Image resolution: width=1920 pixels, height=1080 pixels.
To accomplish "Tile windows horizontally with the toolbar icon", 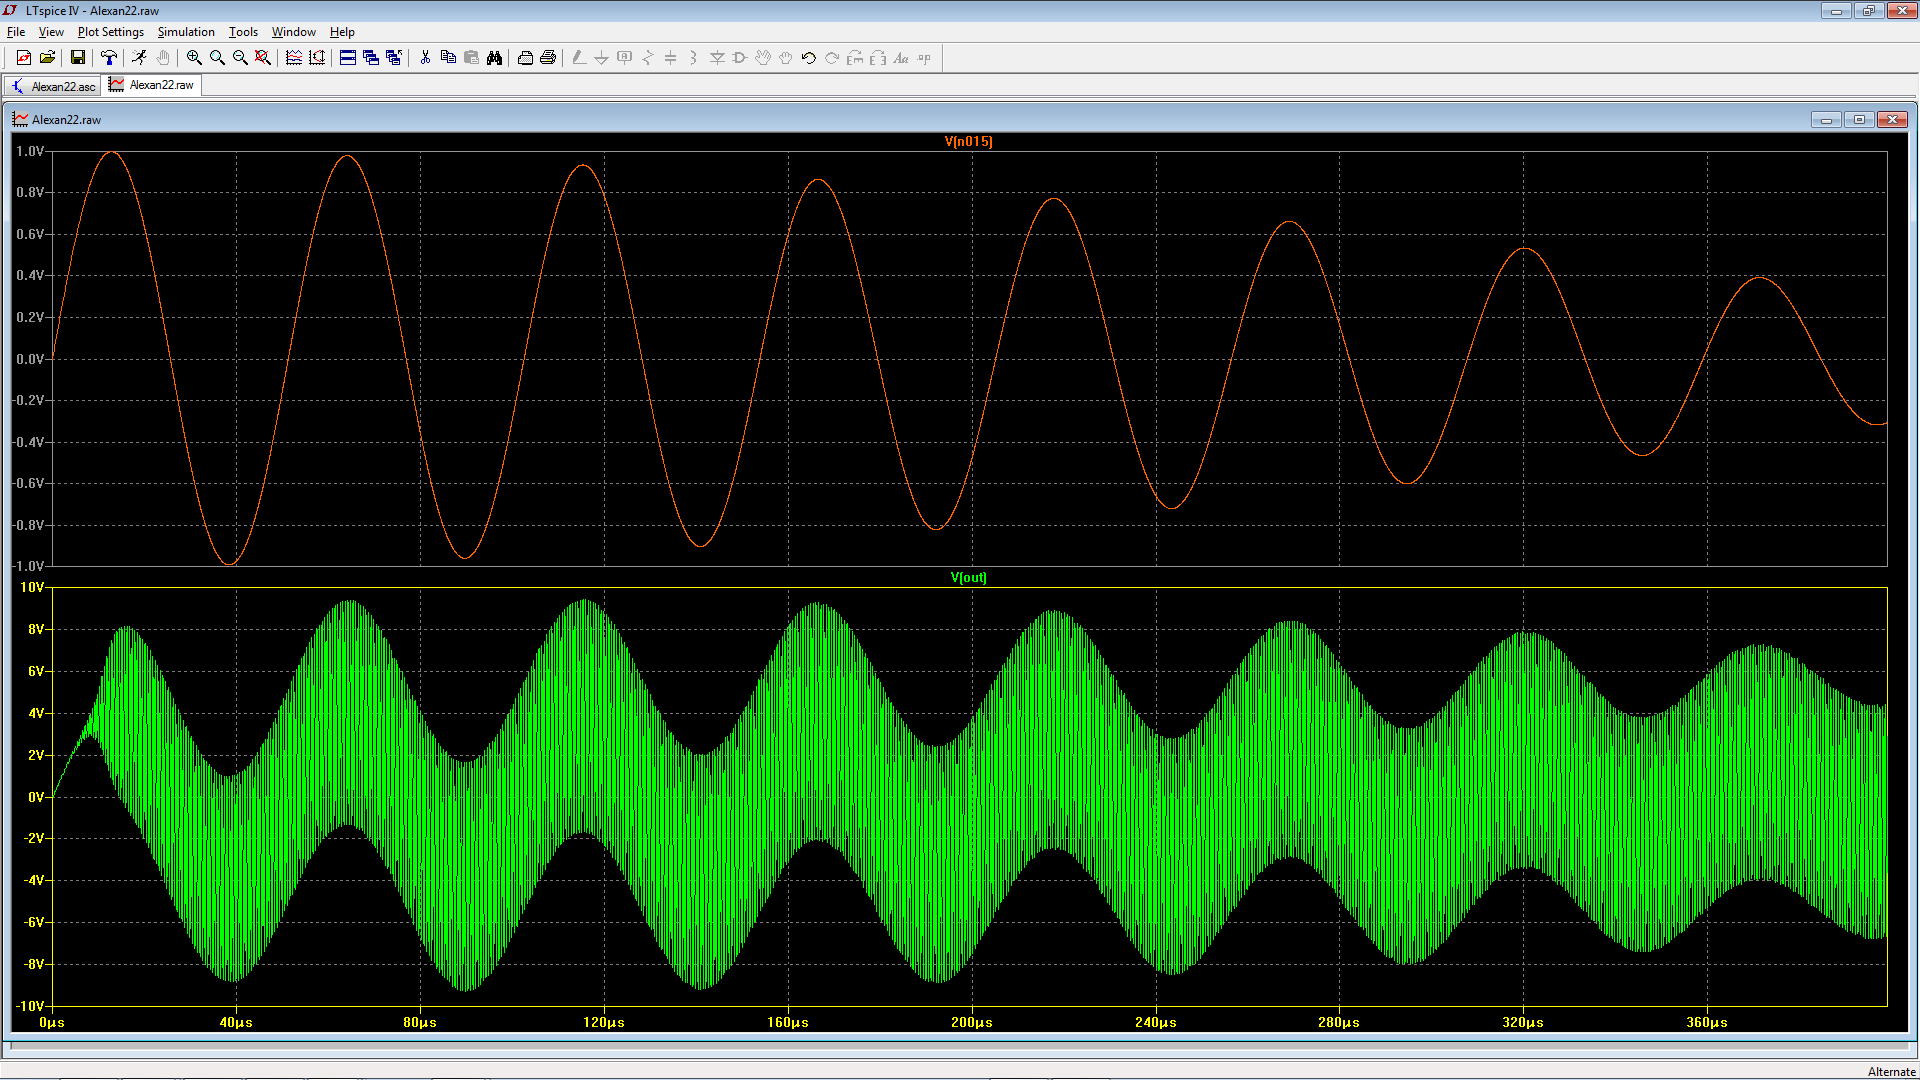I will pos(348,58).
